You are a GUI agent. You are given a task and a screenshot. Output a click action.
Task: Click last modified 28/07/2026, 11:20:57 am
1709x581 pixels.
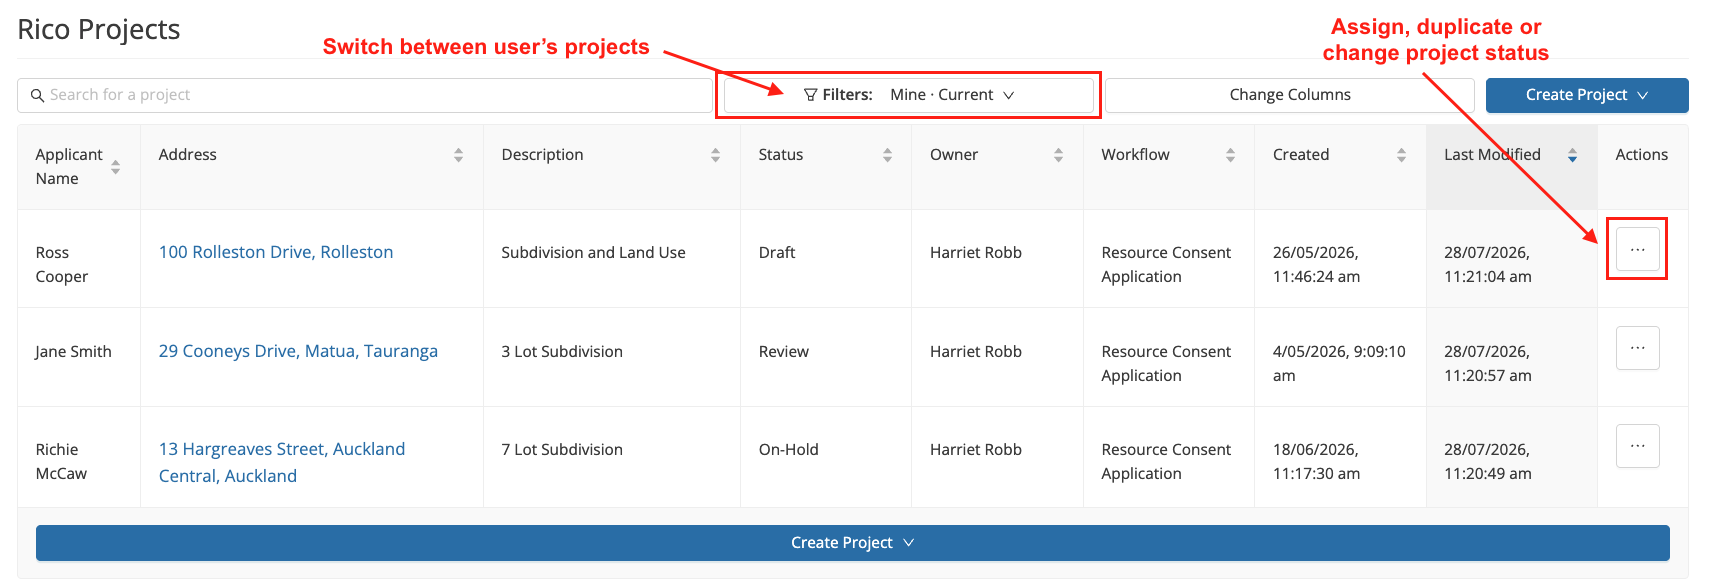click(x=1488, y=364)
